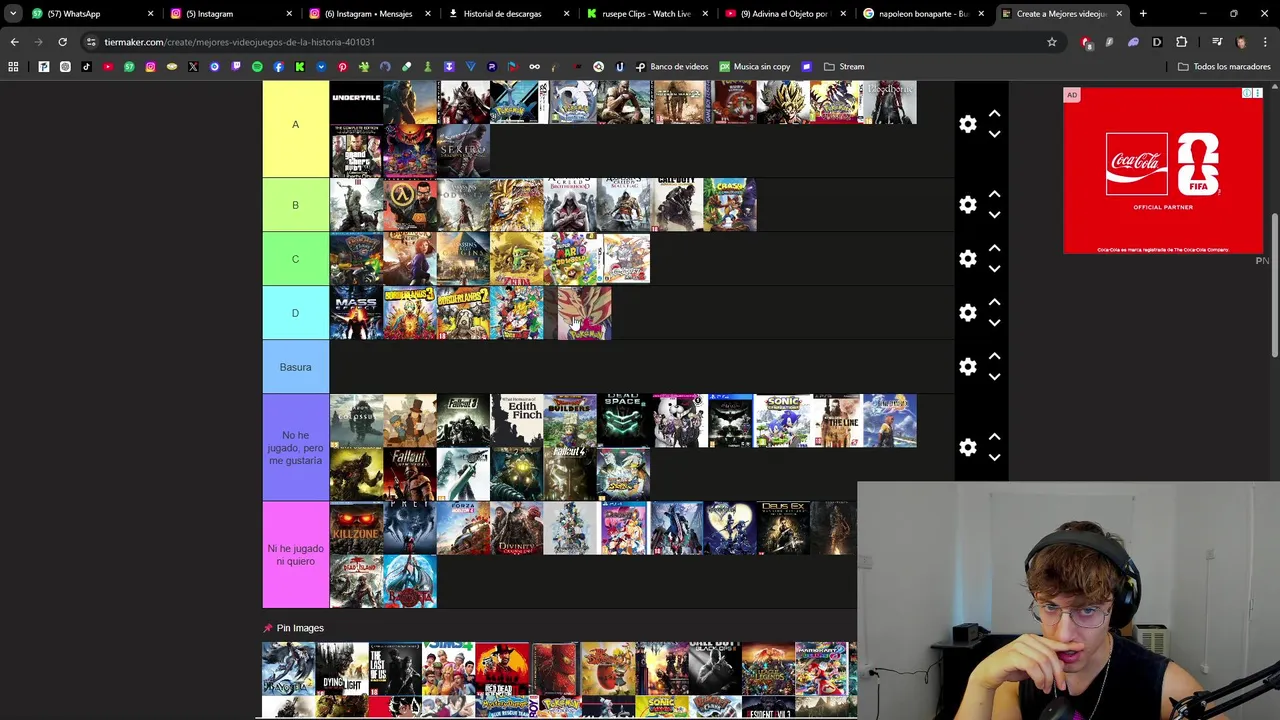
Task: Open a new browser tab
Action: tap(1143, 14)
